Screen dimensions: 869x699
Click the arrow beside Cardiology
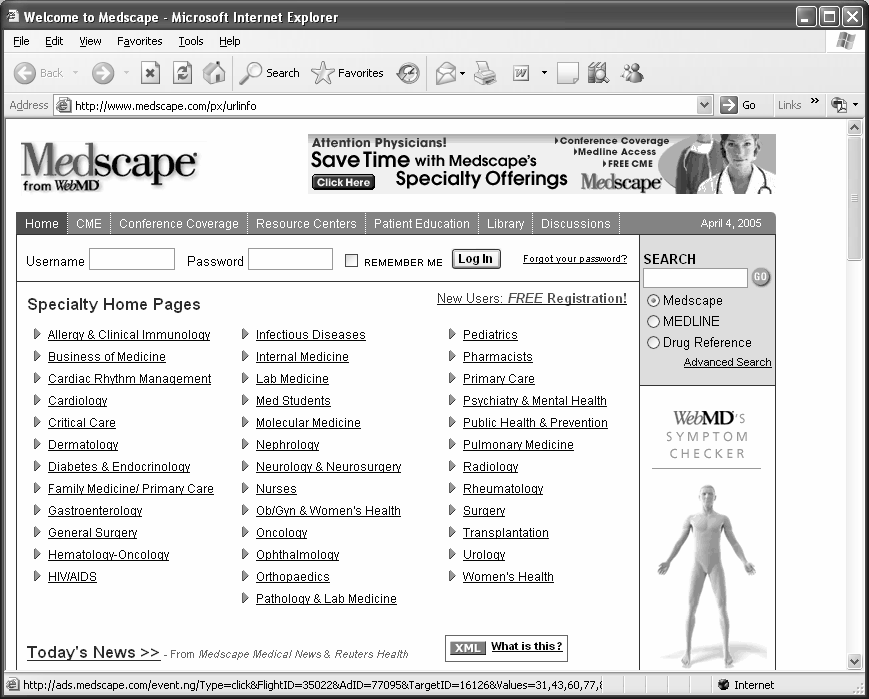[x=37, y=400]
